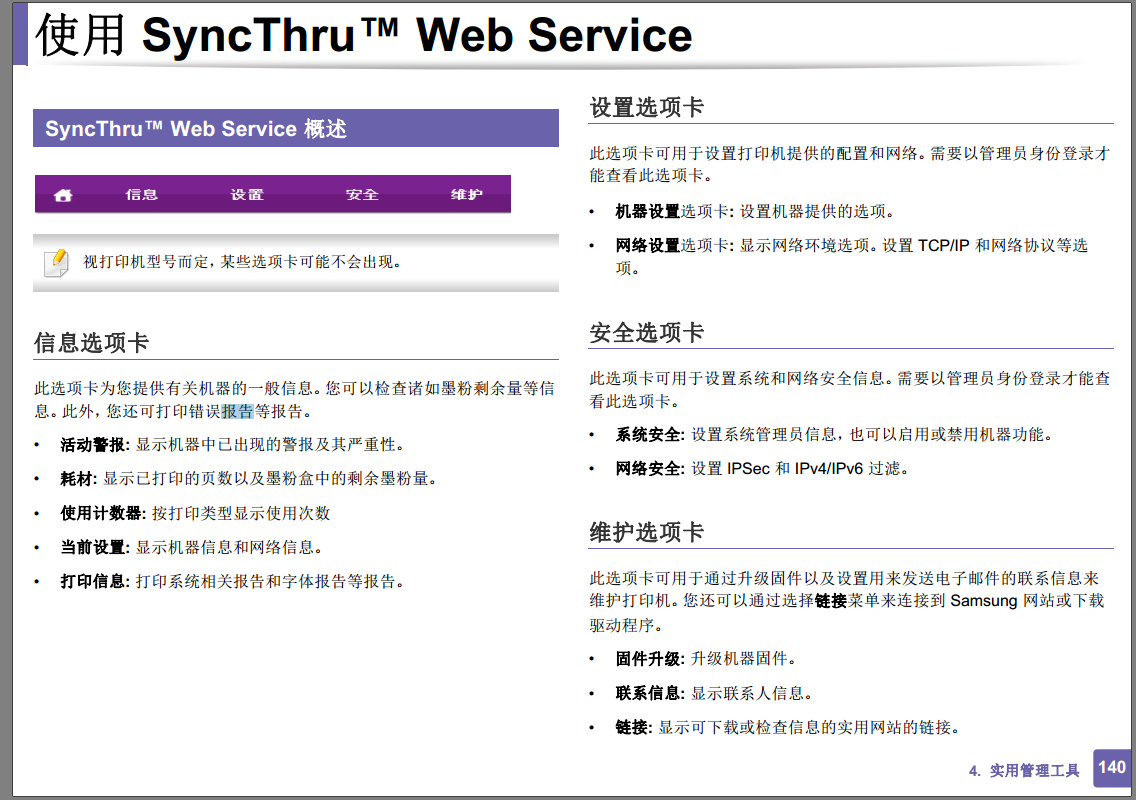Viewport: 1136px width, 800px height.
Task: Click the text "TCP/IP" in network settings bullet
Action: [x=943, y=246]
